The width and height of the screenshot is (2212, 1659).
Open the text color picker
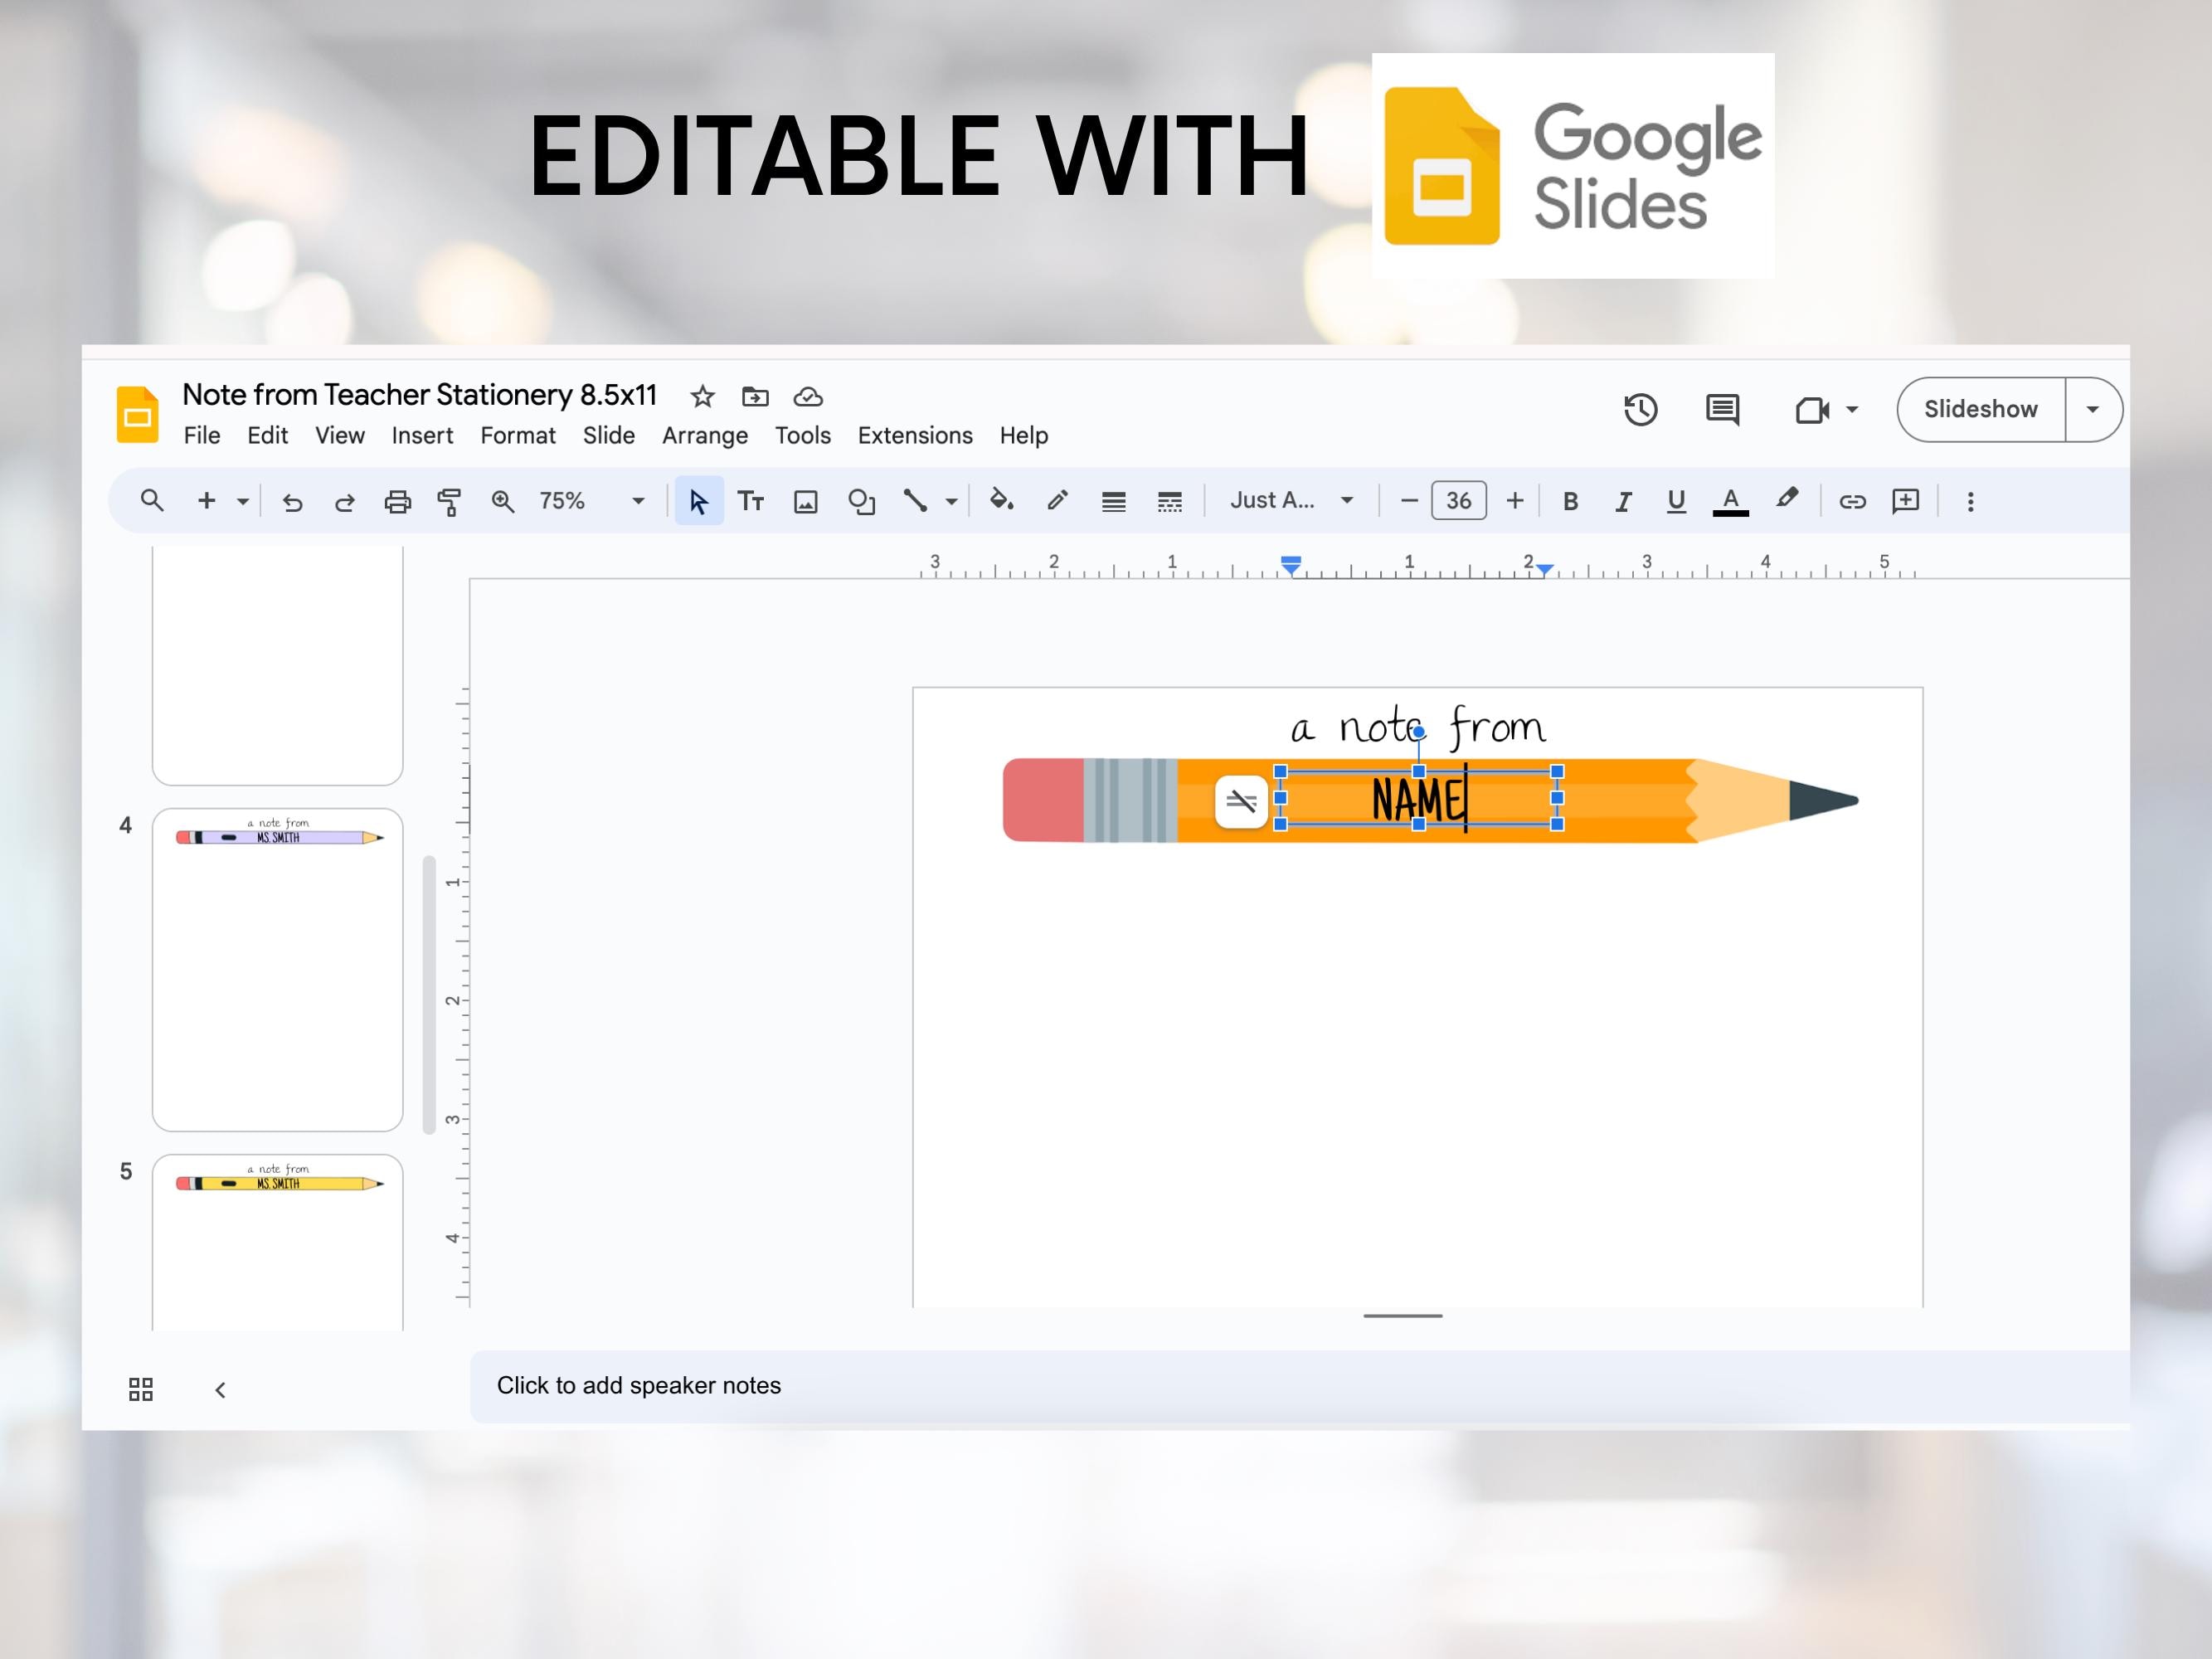(x=1731, y=501)
